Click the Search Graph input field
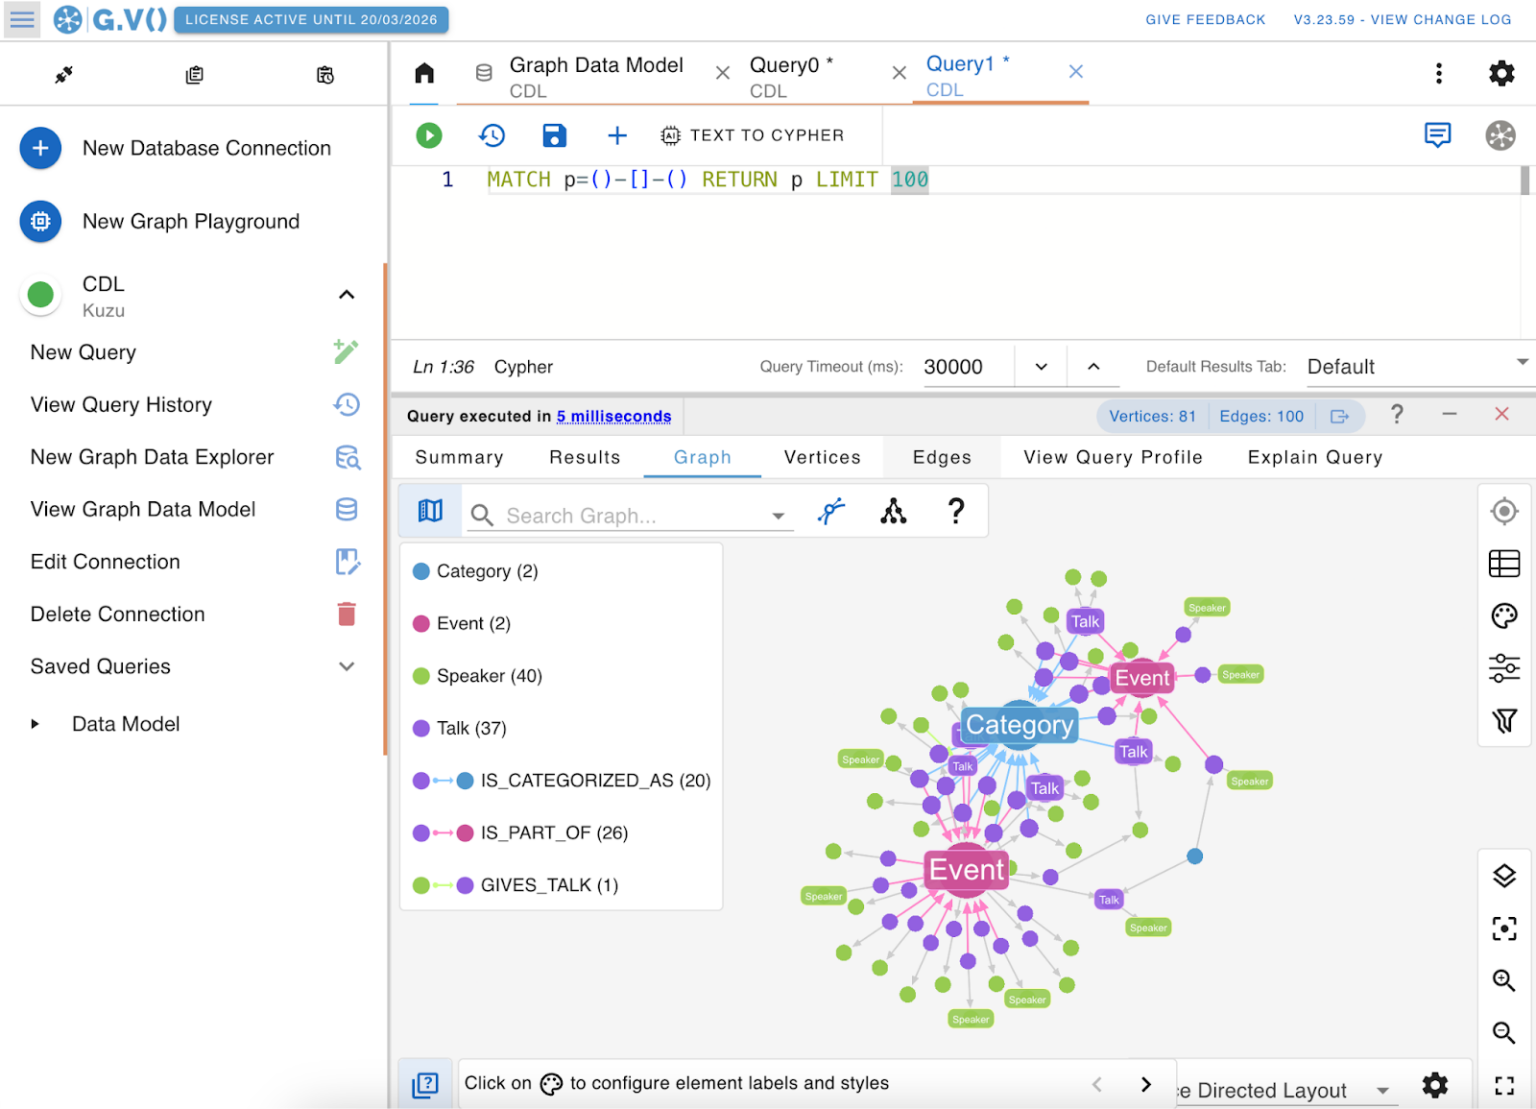This screenshot has height=1109, width=1536. click(620, 515)
